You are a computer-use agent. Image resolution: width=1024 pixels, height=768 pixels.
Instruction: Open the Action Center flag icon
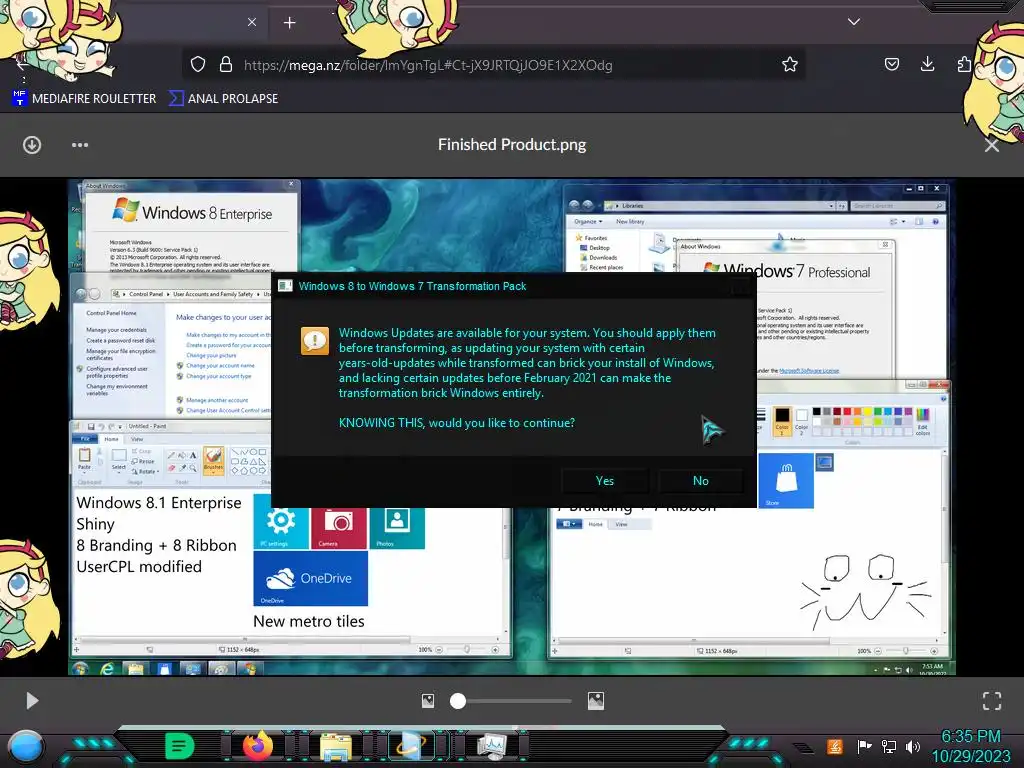tap(864, 746)
